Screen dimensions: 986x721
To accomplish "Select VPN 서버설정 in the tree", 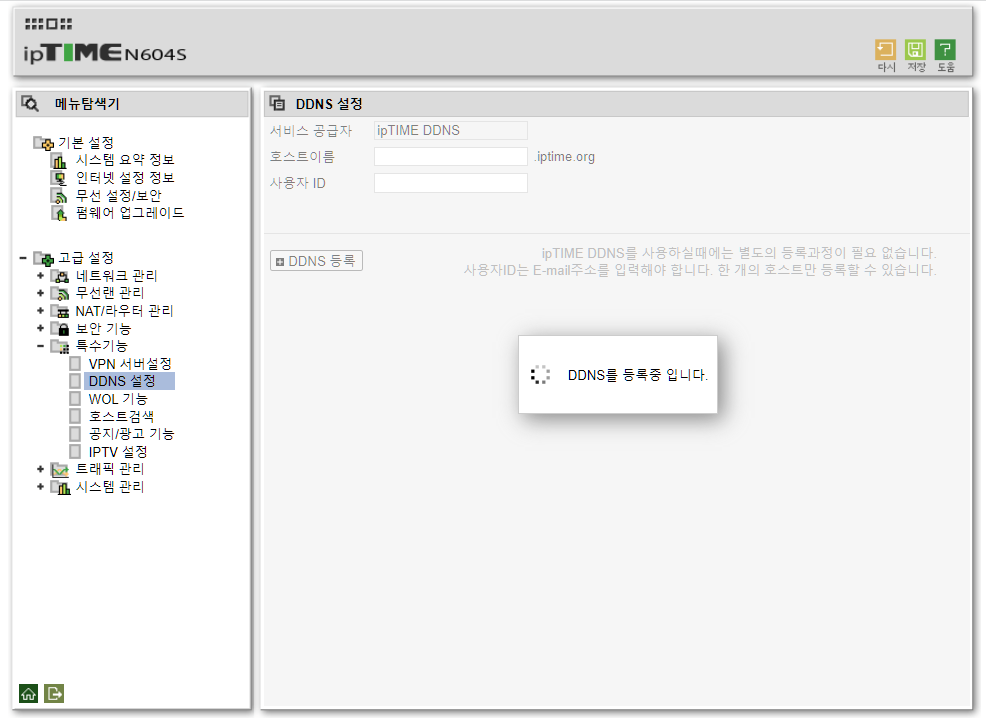I will pyautogui.click(x=130, y=364).
